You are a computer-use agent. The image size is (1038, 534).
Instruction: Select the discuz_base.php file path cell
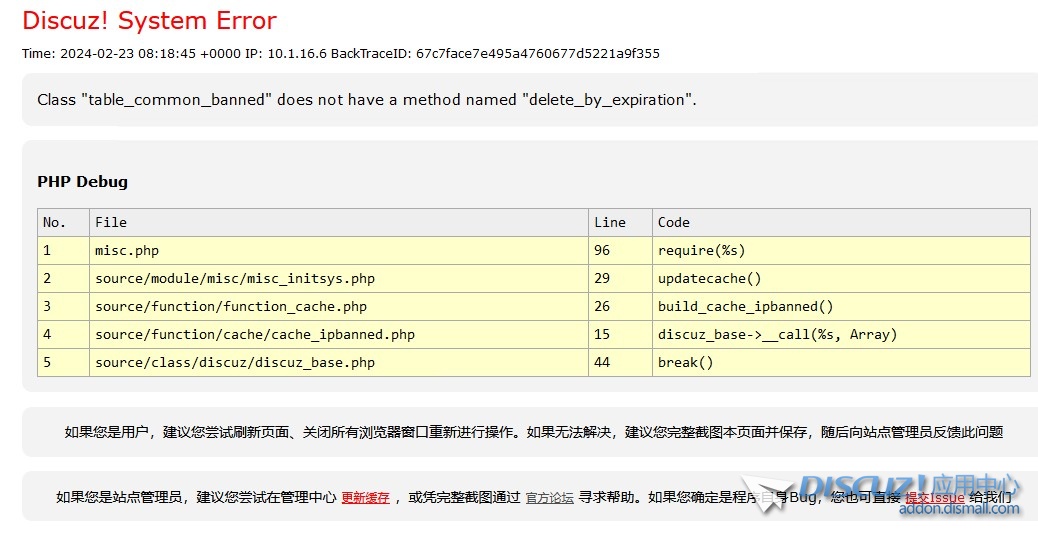235,362
